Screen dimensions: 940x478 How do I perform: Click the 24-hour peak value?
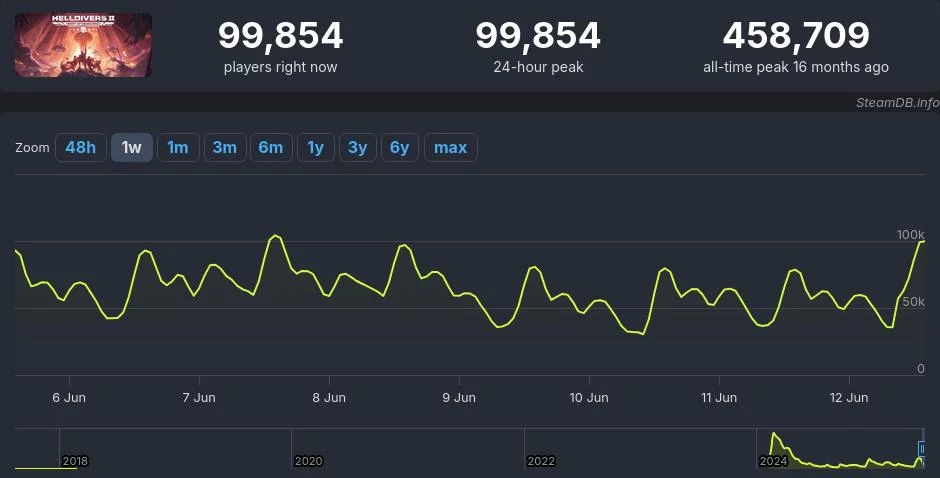coord(538,35)
